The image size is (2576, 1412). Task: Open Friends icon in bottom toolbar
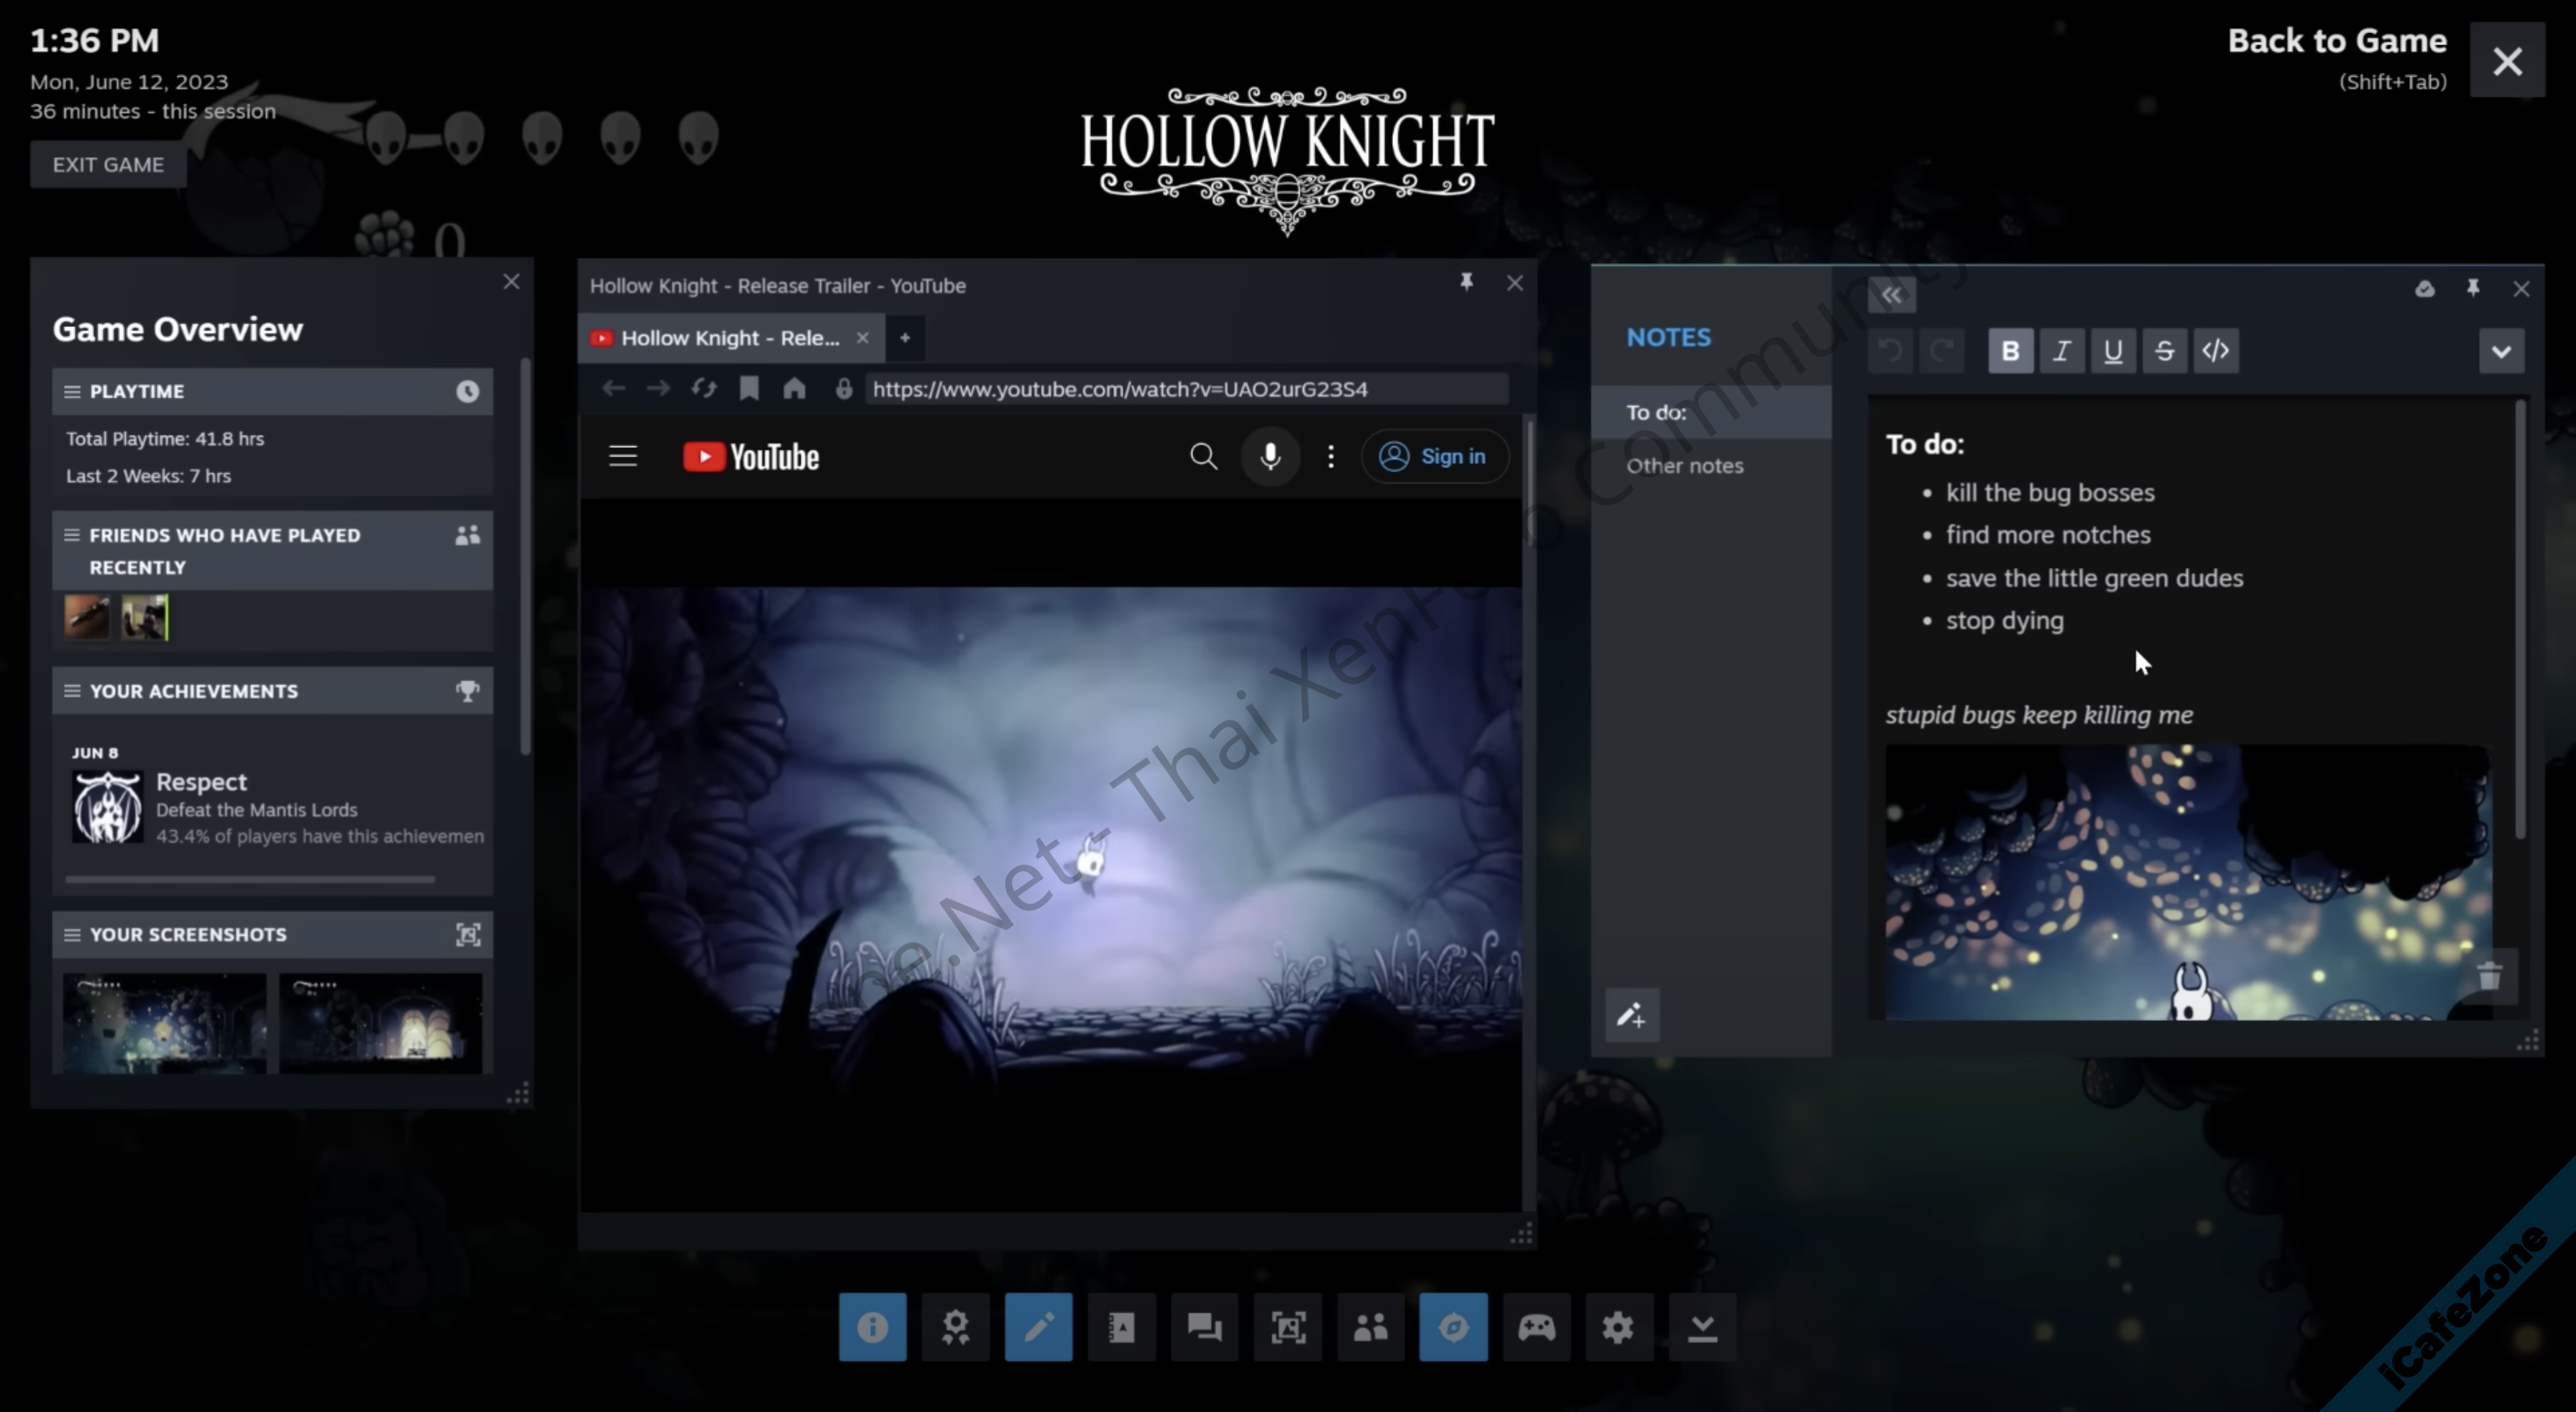pos(1370,1327)
